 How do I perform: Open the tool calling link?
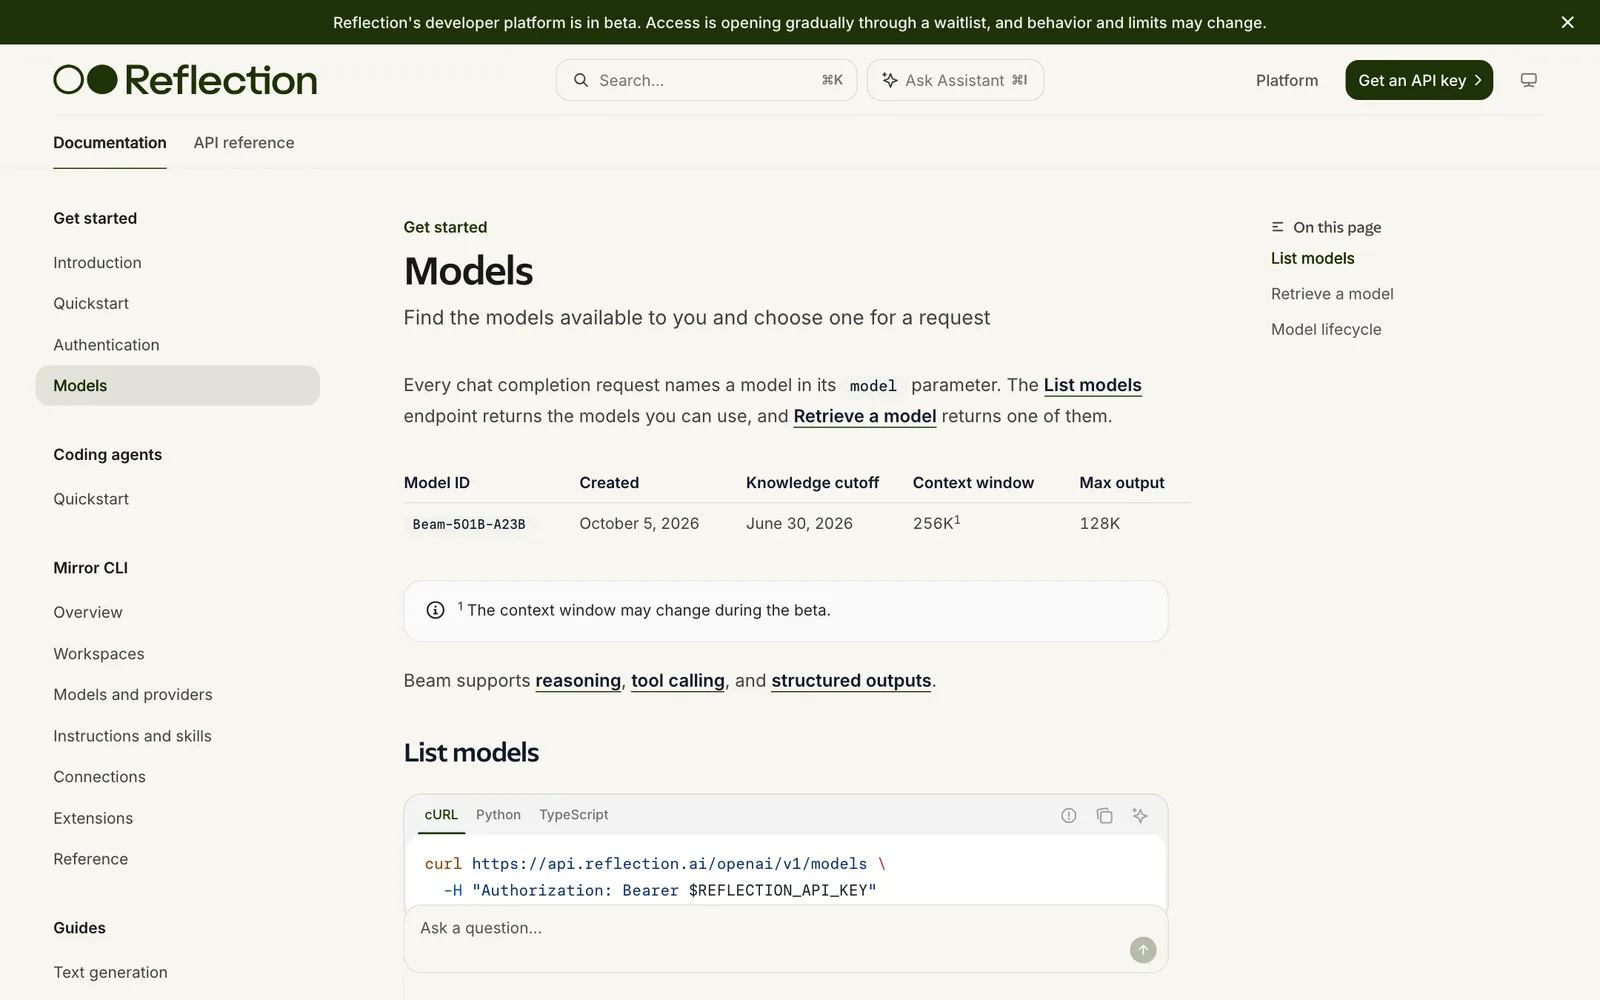click(678, 681)
